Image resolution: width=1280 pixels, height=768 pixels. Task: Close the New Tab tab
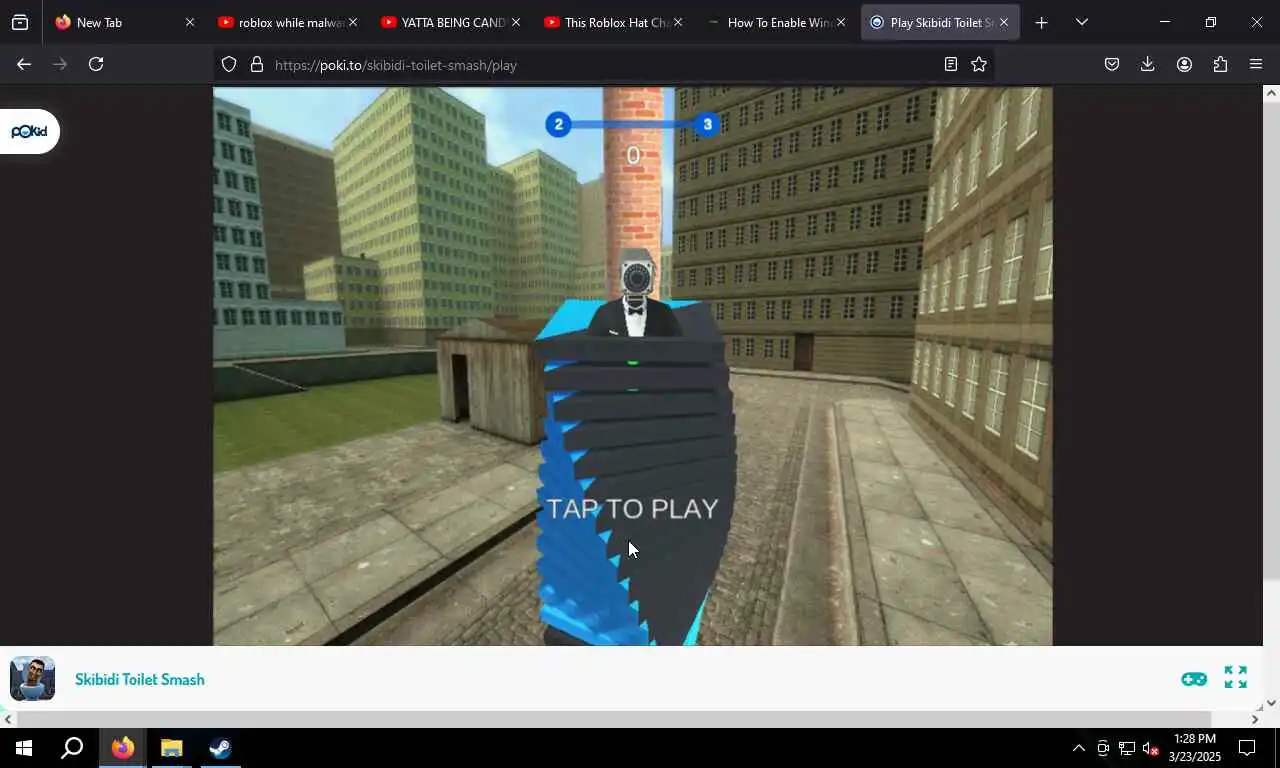[189, 22]
